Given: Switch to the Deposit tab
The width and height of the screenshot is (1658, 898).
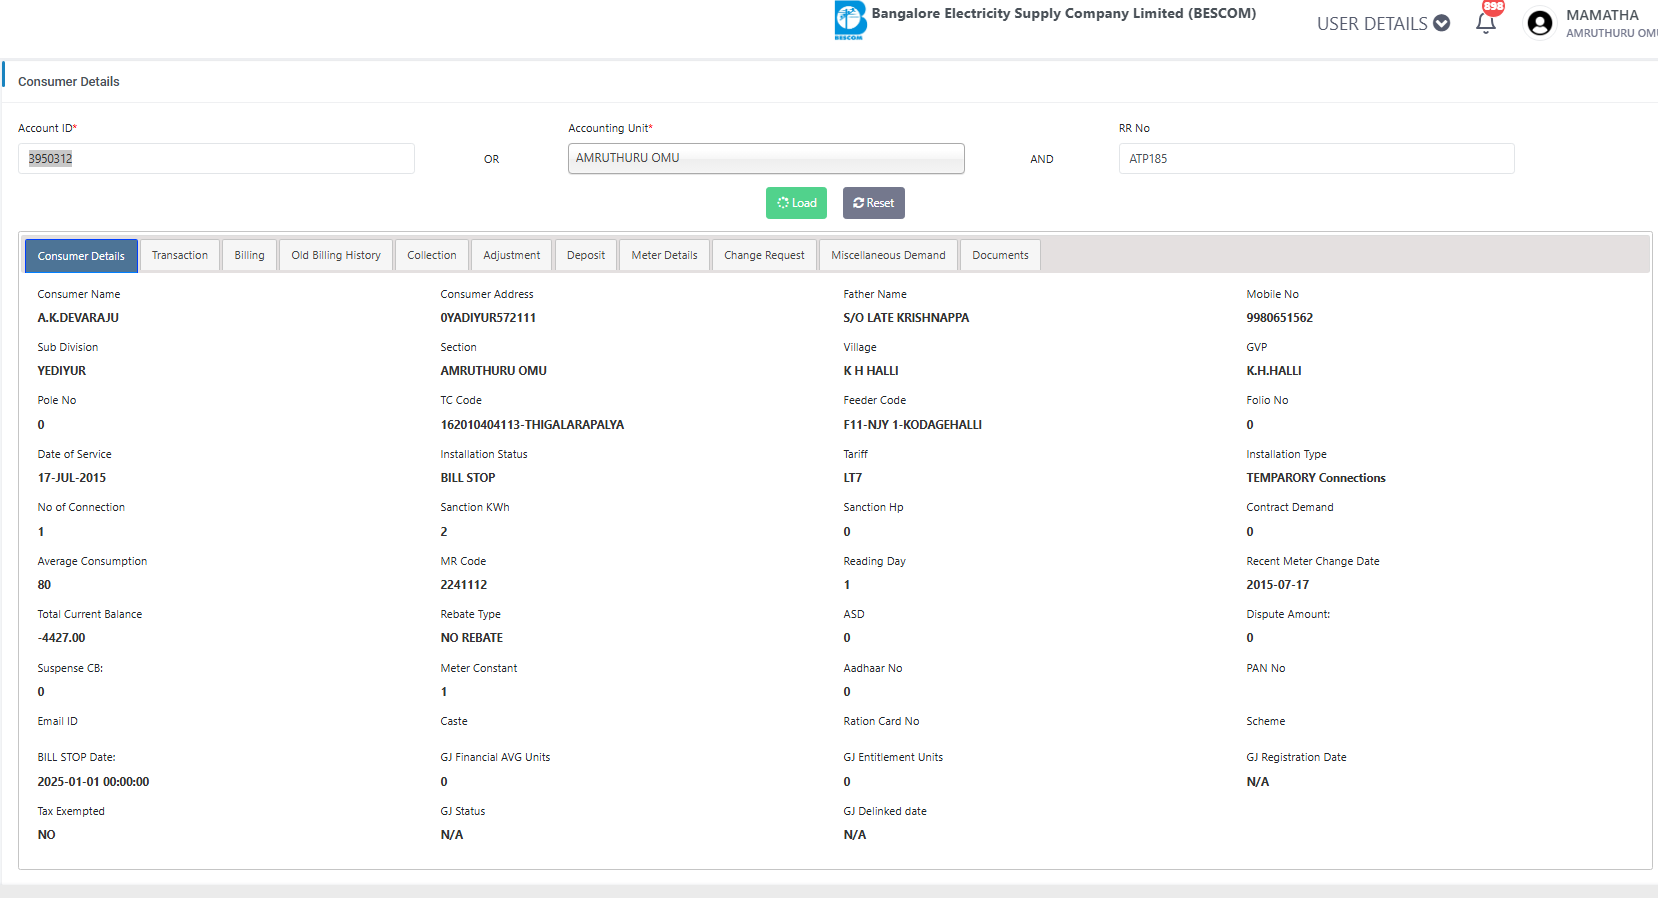Looking at the screenshot, I should point(586,255).
